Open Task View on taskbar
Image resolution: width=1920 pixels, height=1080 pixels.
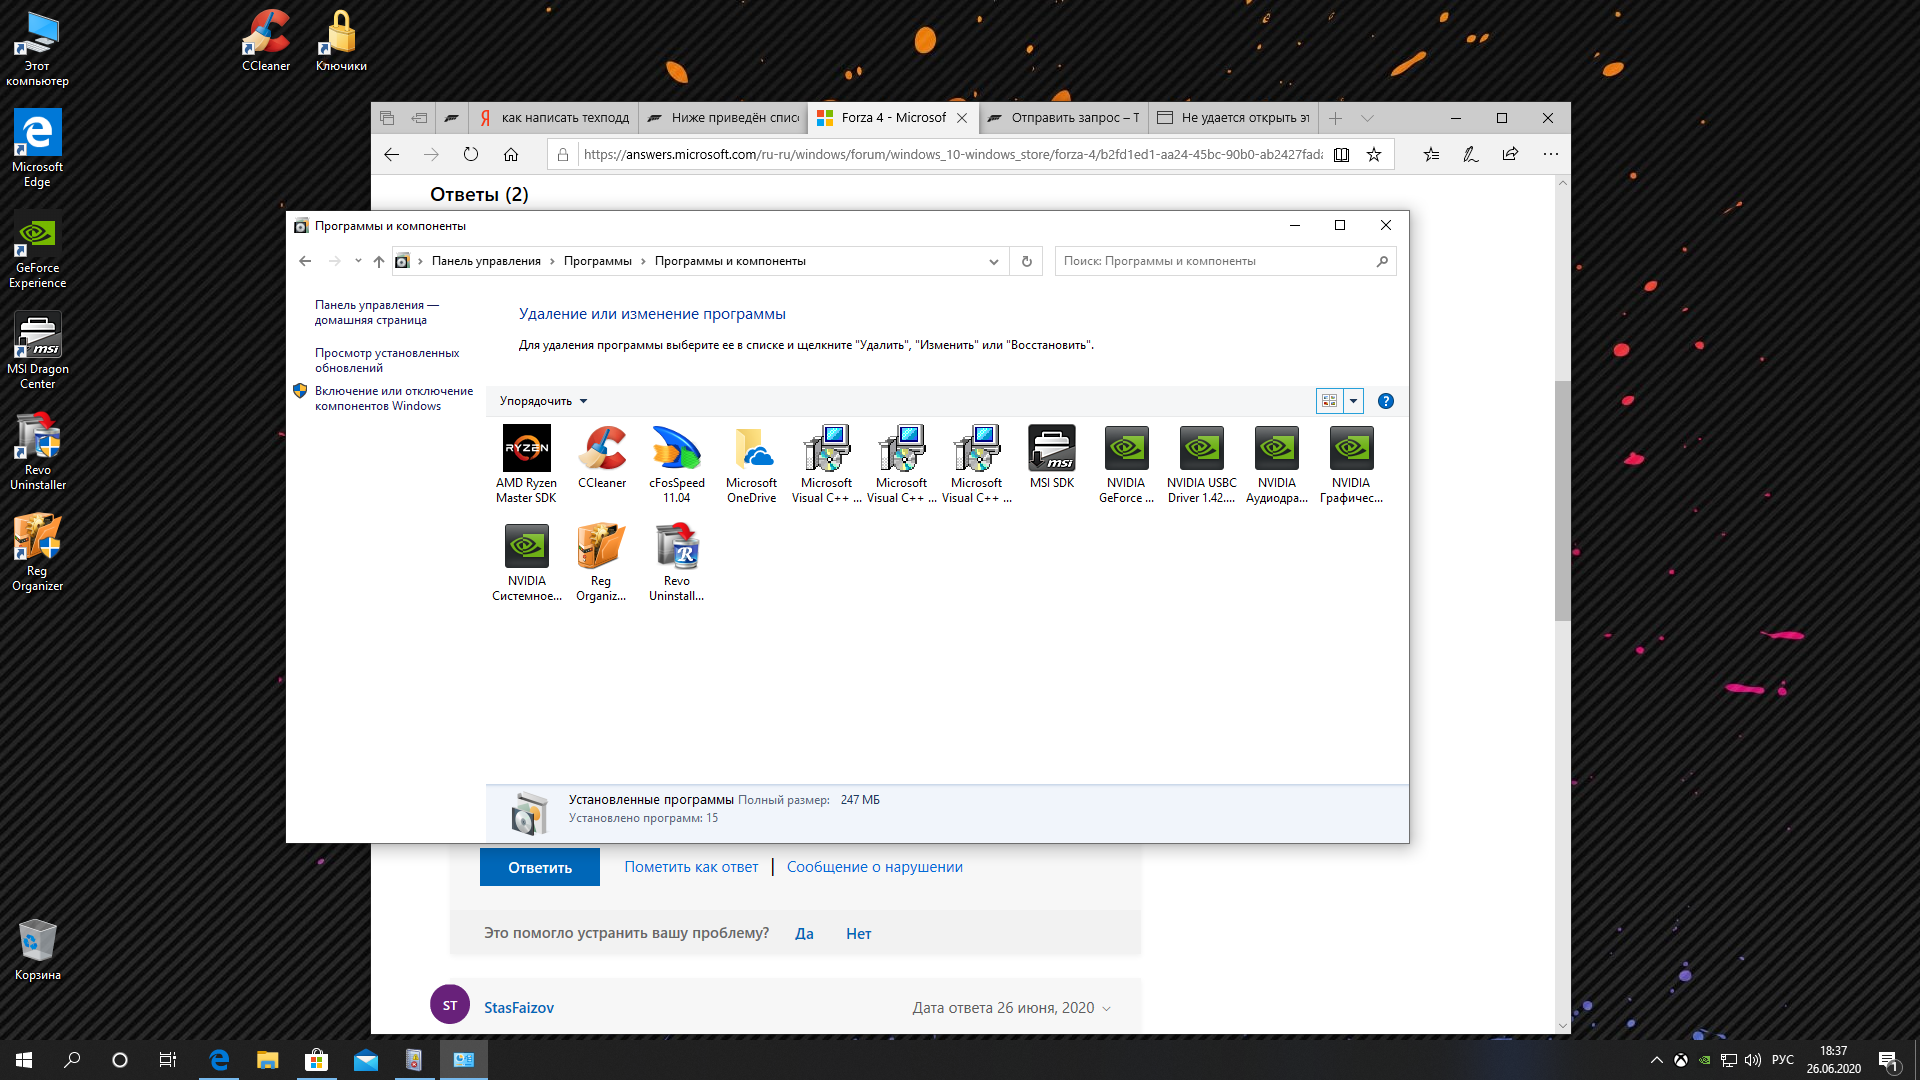[168, 1060]
